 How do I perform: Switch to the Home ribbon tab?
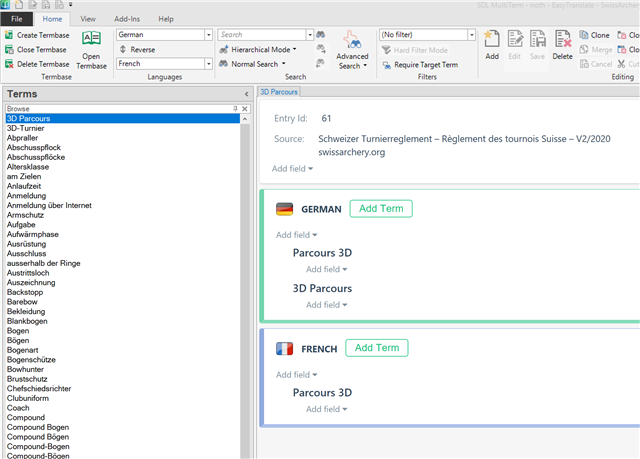click(x=52, y=19)
